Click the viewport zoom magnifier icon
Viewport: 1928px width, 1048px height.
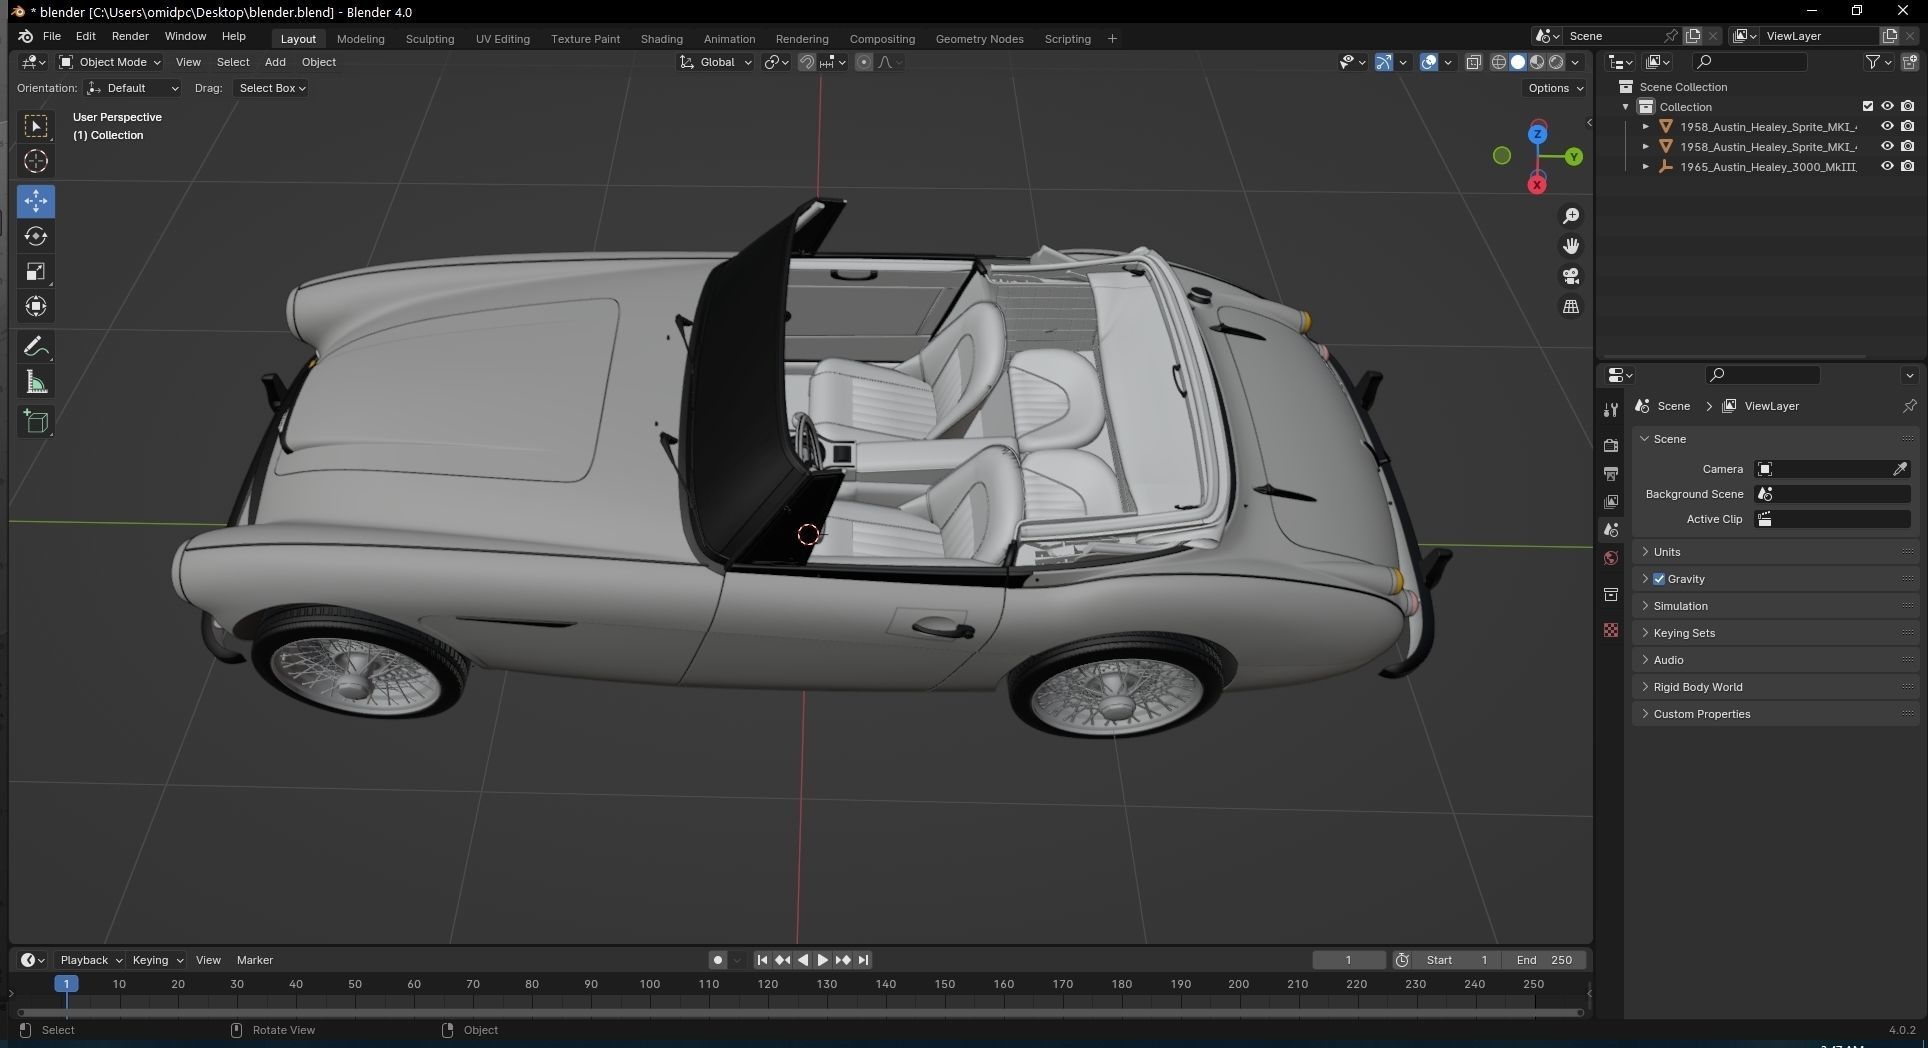click(1571, 216)
